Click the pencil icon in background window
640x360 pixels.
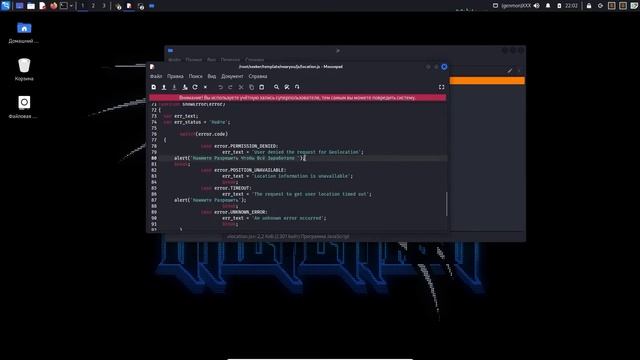click(510, 71)
